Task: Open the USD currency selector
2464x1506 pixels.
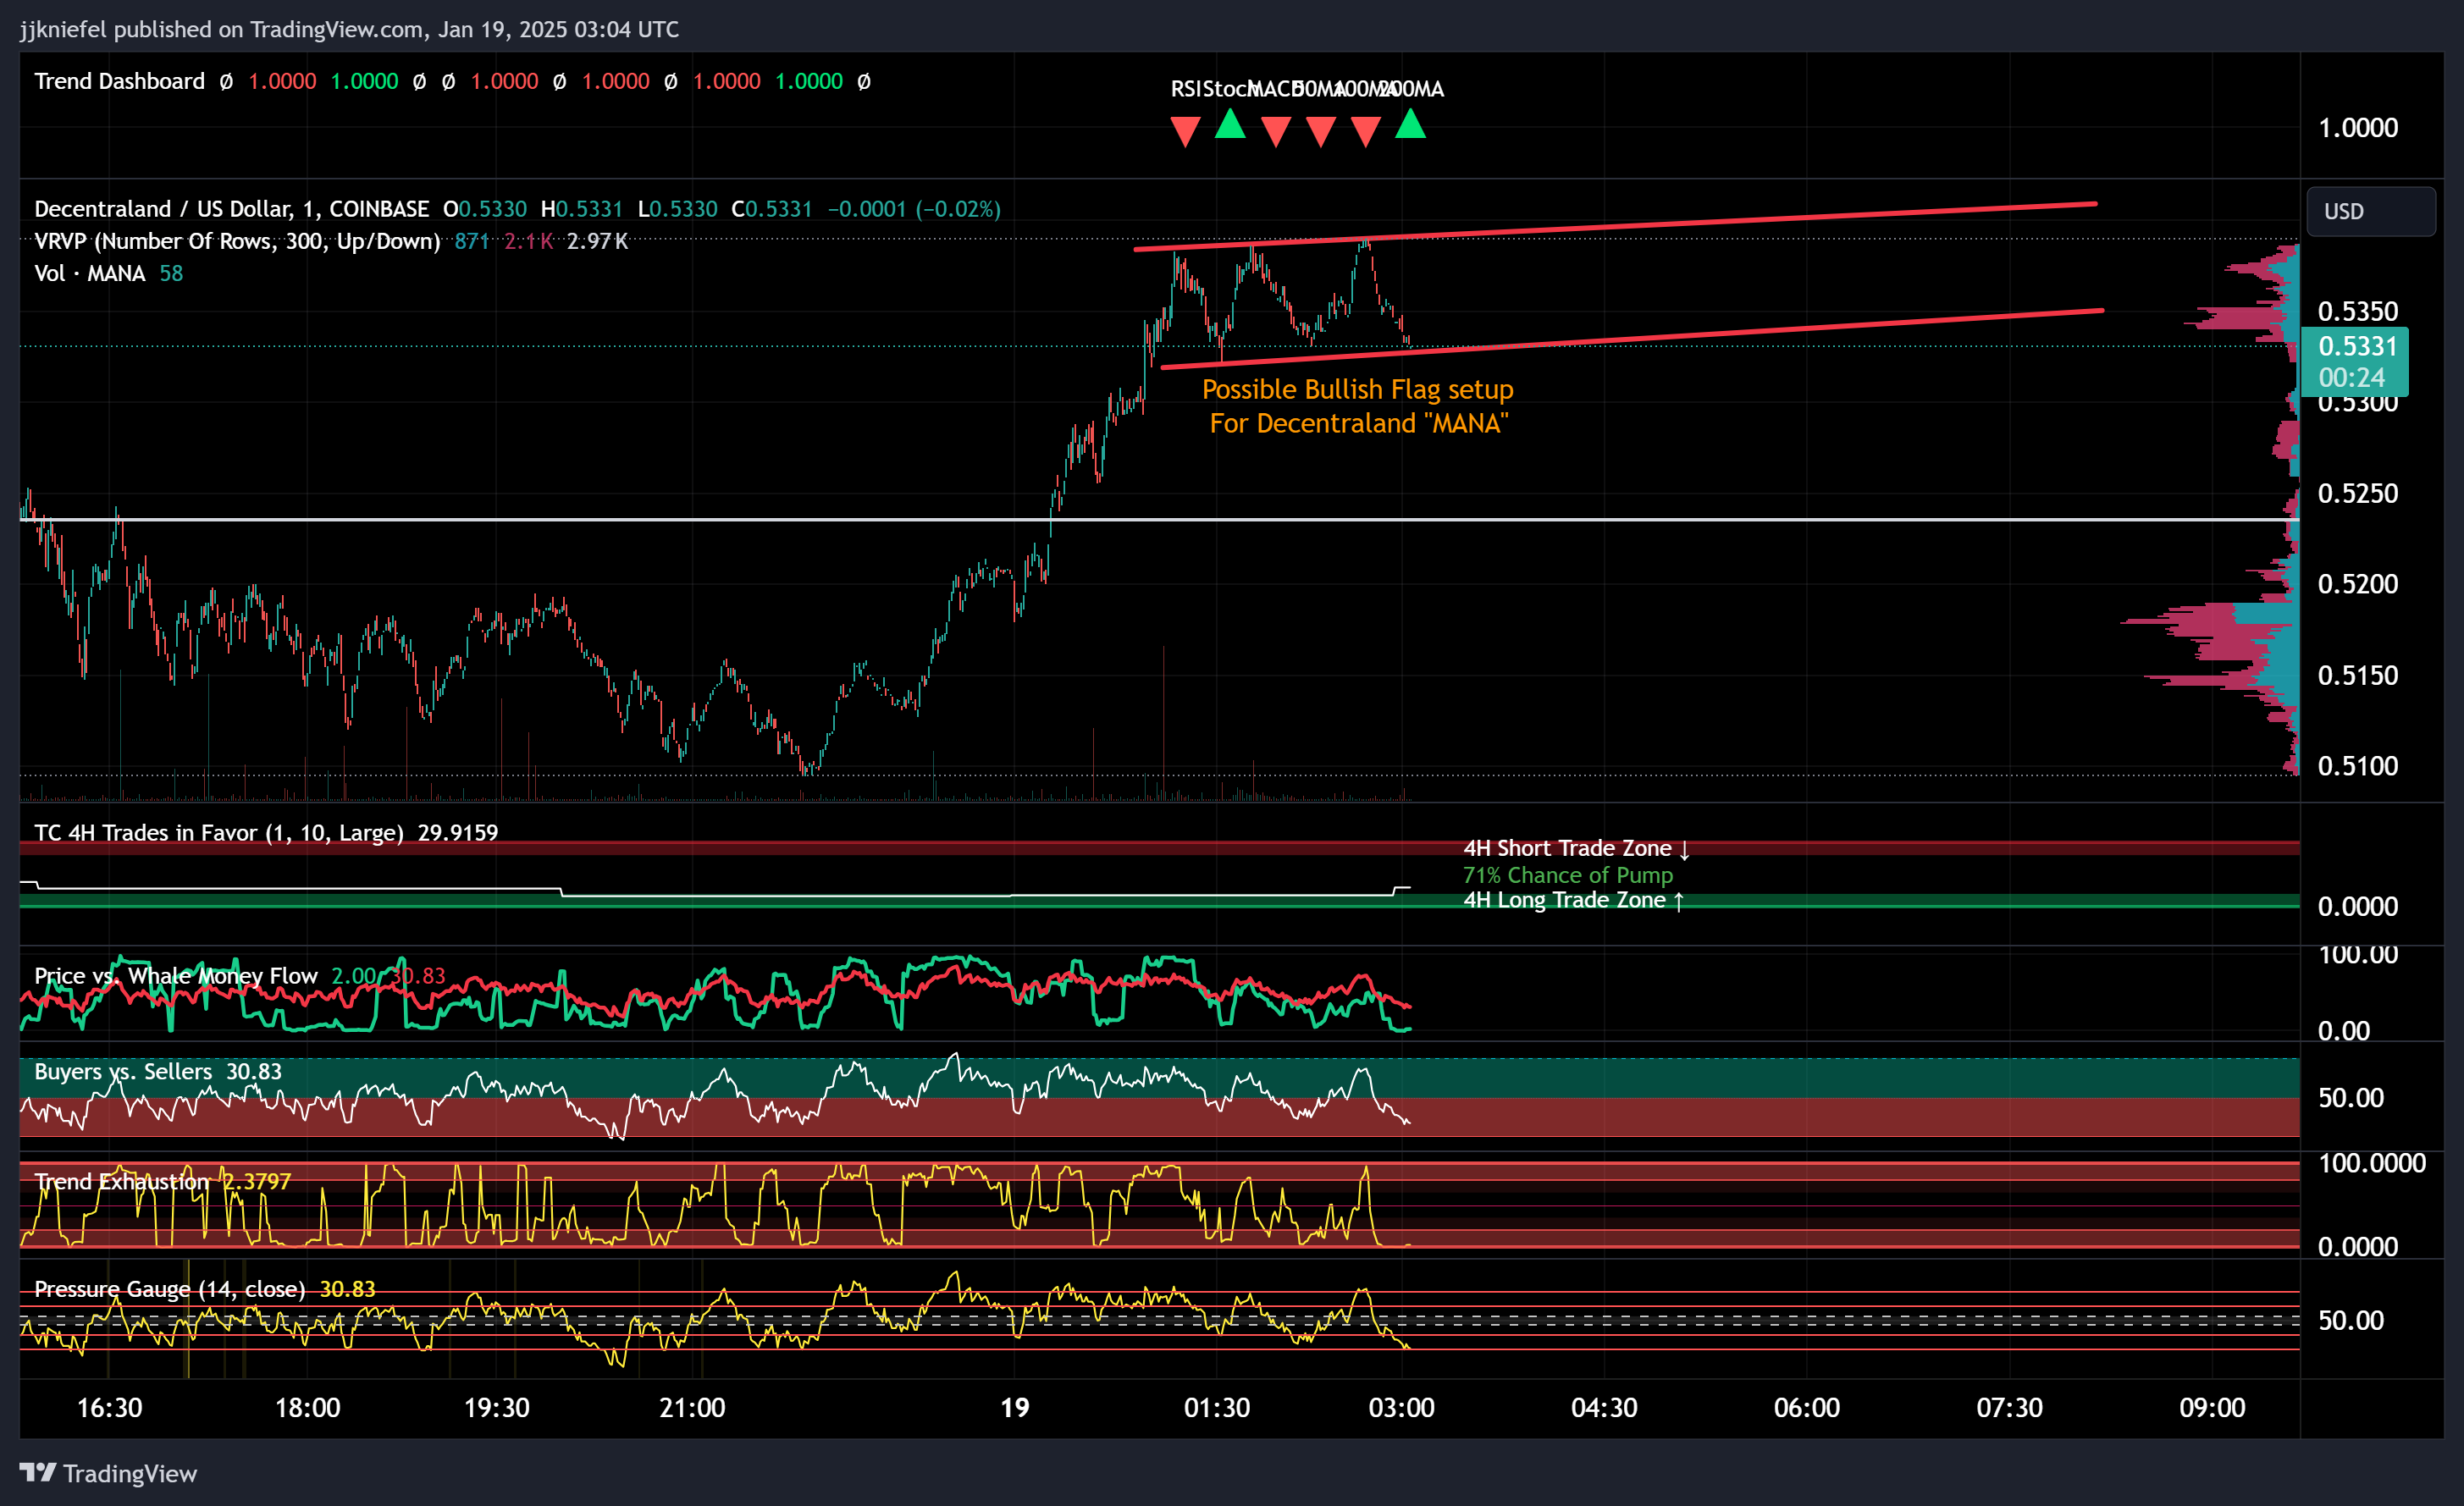Action: tap(2370, 211)
